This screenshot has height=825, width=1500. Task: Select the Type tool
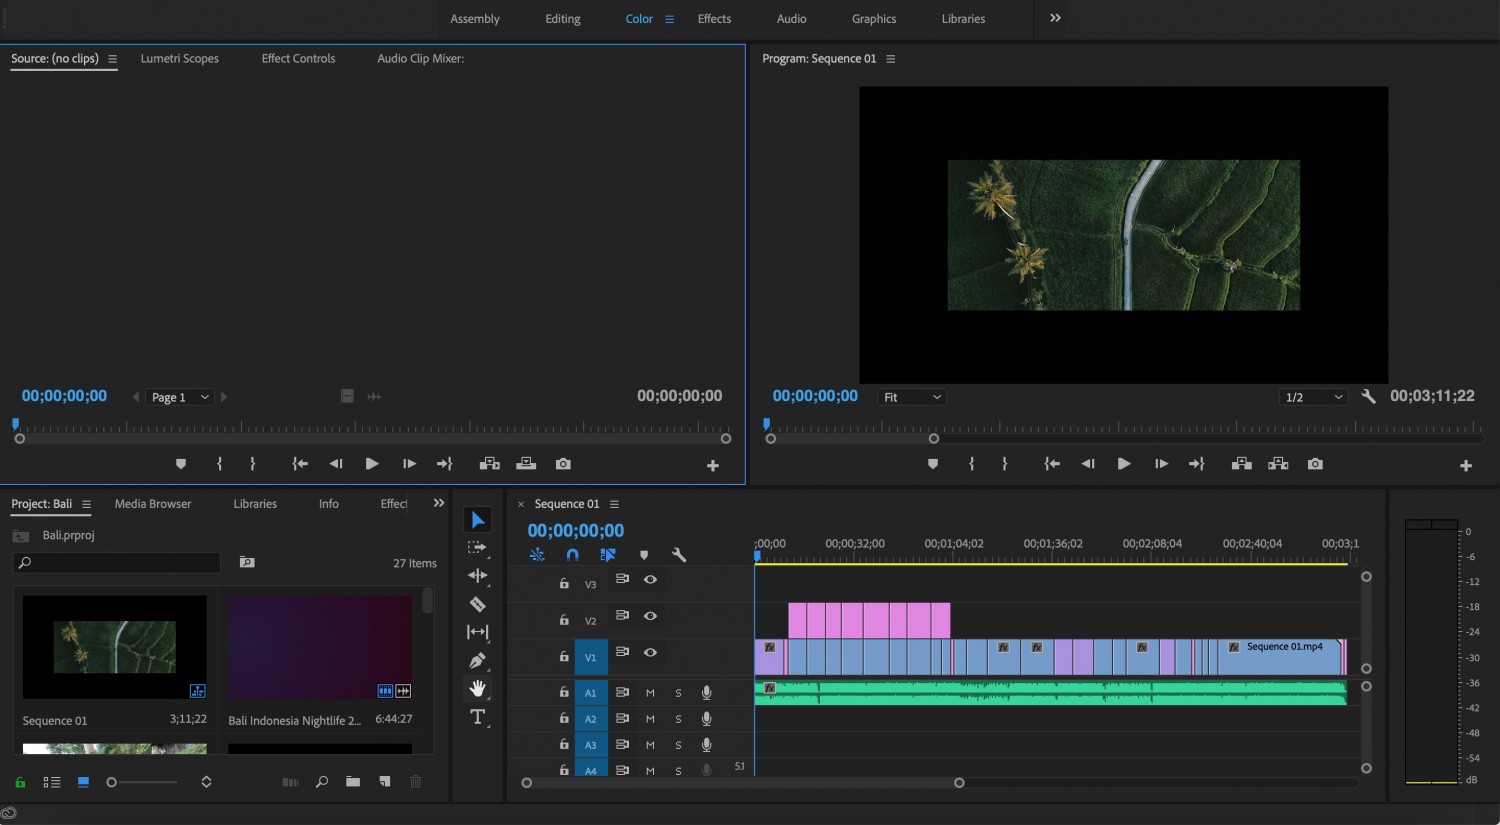(x=477, y=717)
